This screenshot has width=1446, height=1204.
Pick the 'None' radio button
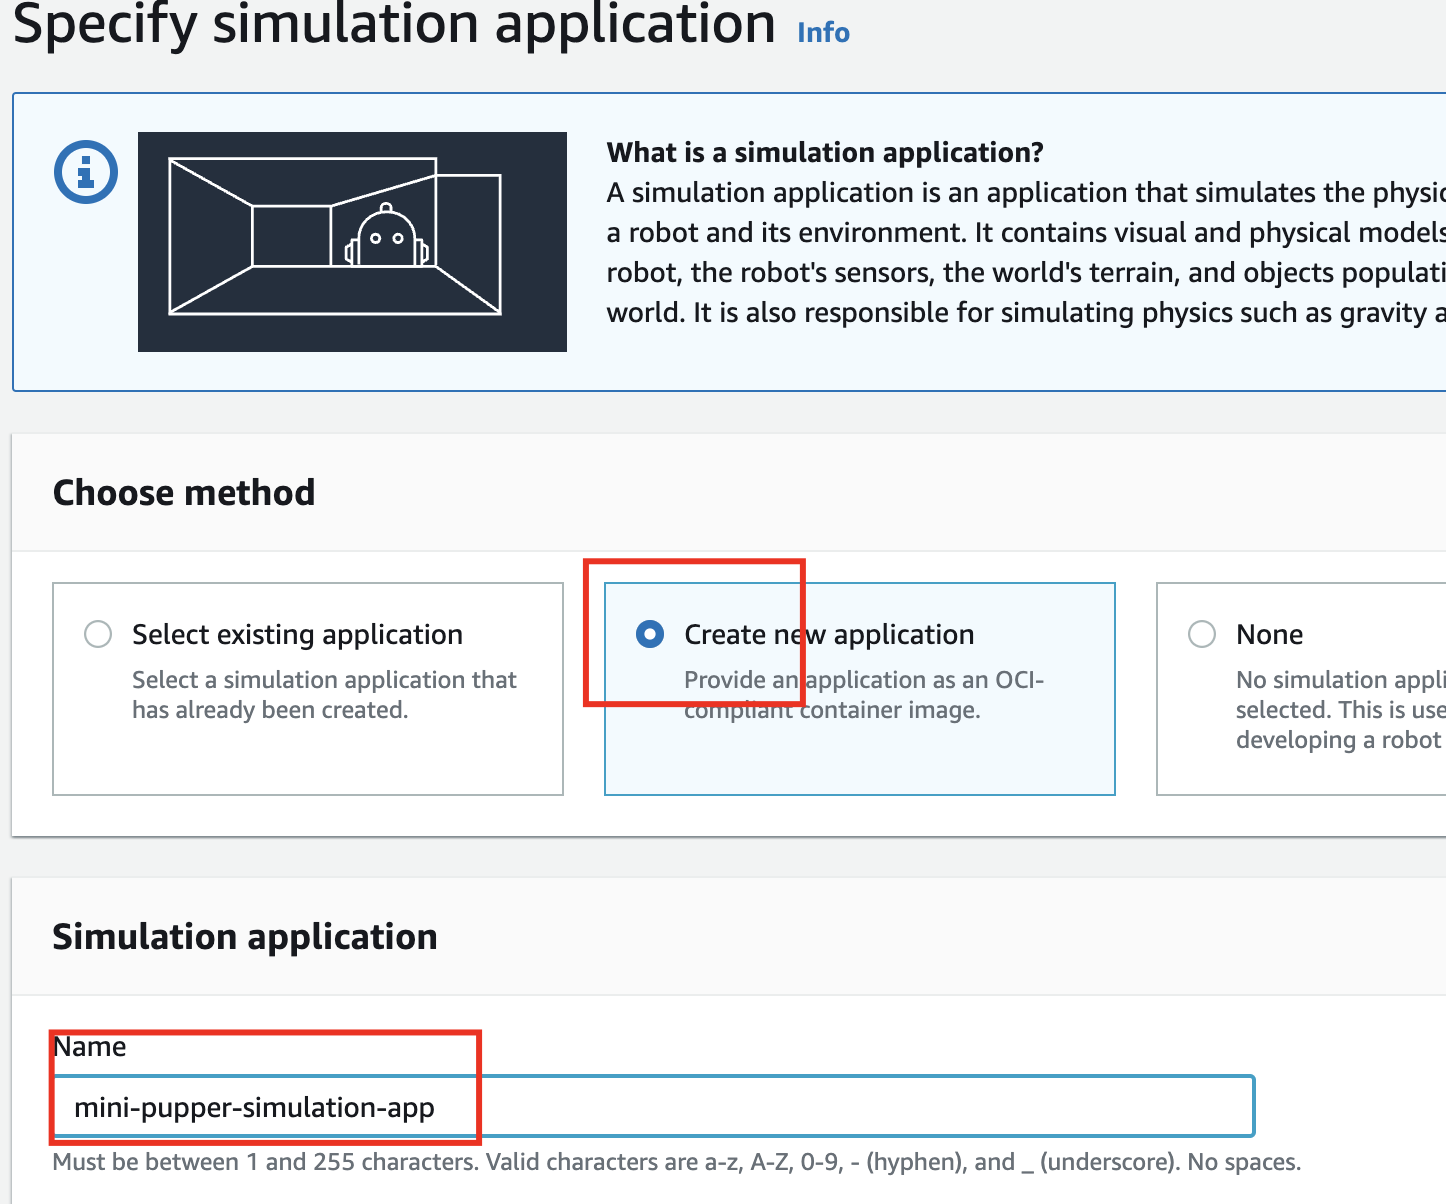[x=1202, y=634]
